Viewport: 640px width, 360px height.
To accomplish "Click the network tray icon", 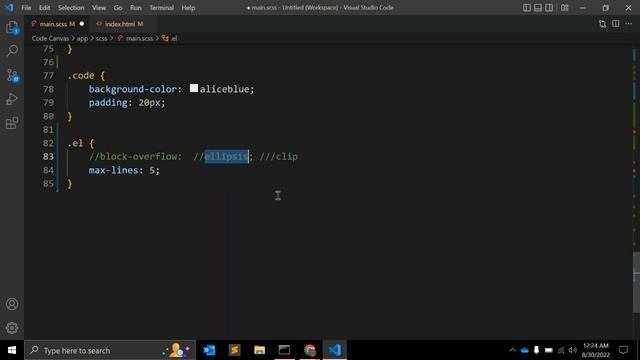I will [561, 350].
